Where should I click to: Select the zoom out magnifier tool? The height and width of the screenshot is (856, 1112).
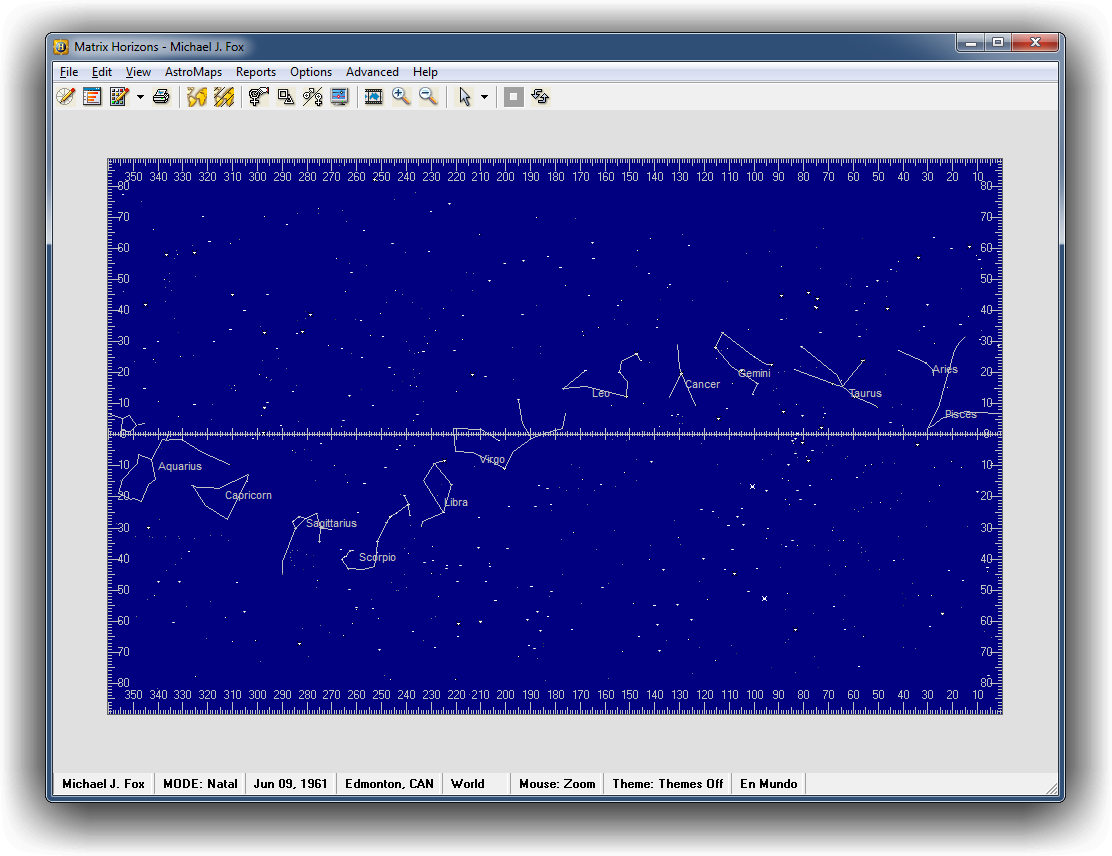tap(427, 96)
